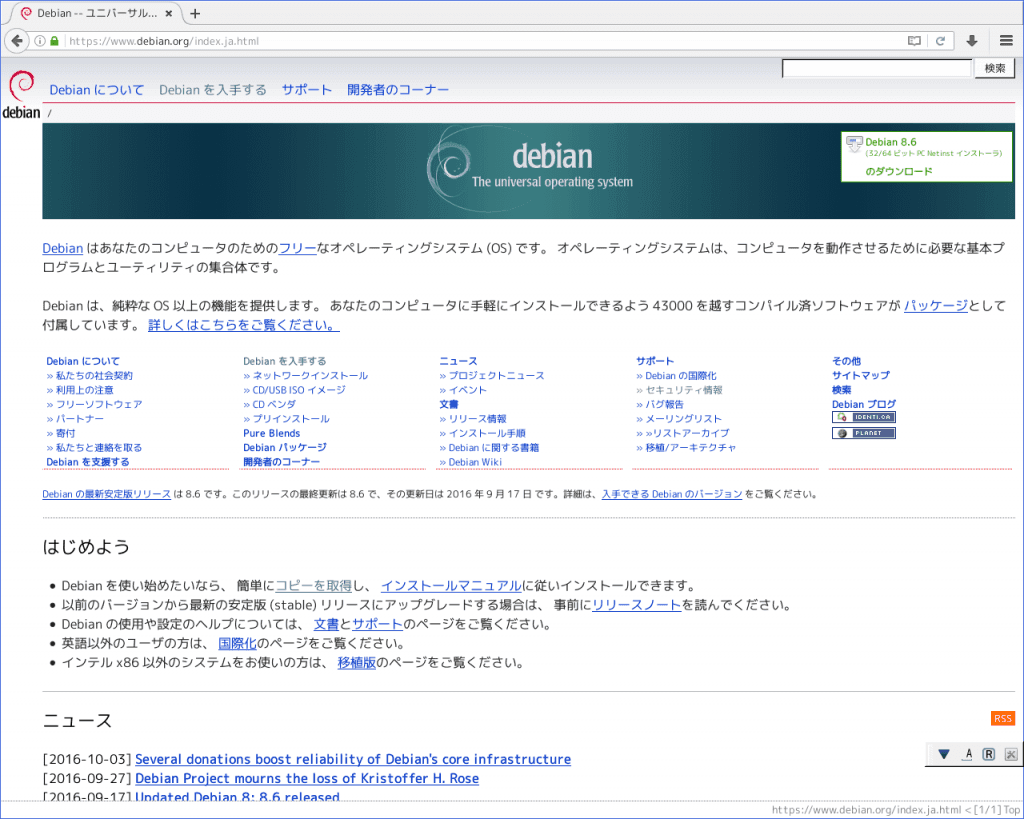Click the Debian swirl logo top left
Screen dimensions: 1024x819
[x=20, y=86]
